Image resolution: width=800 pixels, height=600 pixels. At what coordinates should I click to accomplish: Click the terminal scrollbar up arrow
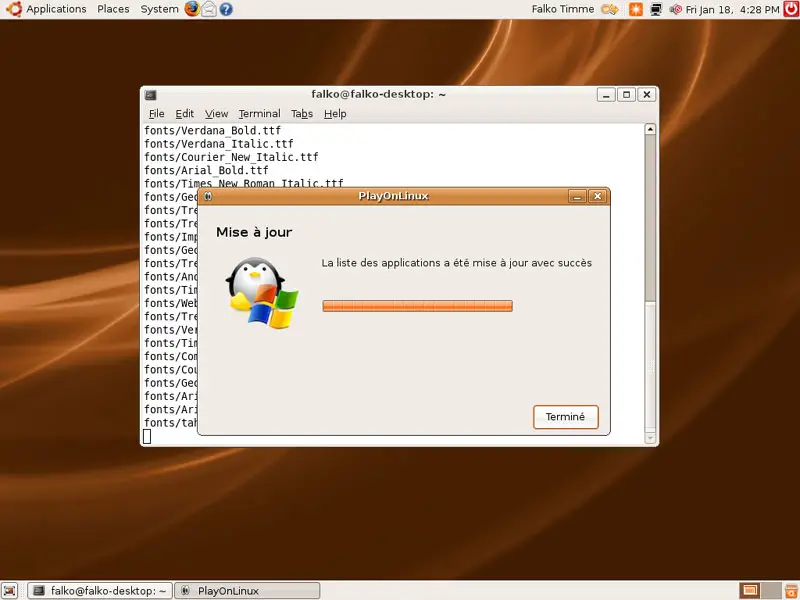(x=650, y=130)
